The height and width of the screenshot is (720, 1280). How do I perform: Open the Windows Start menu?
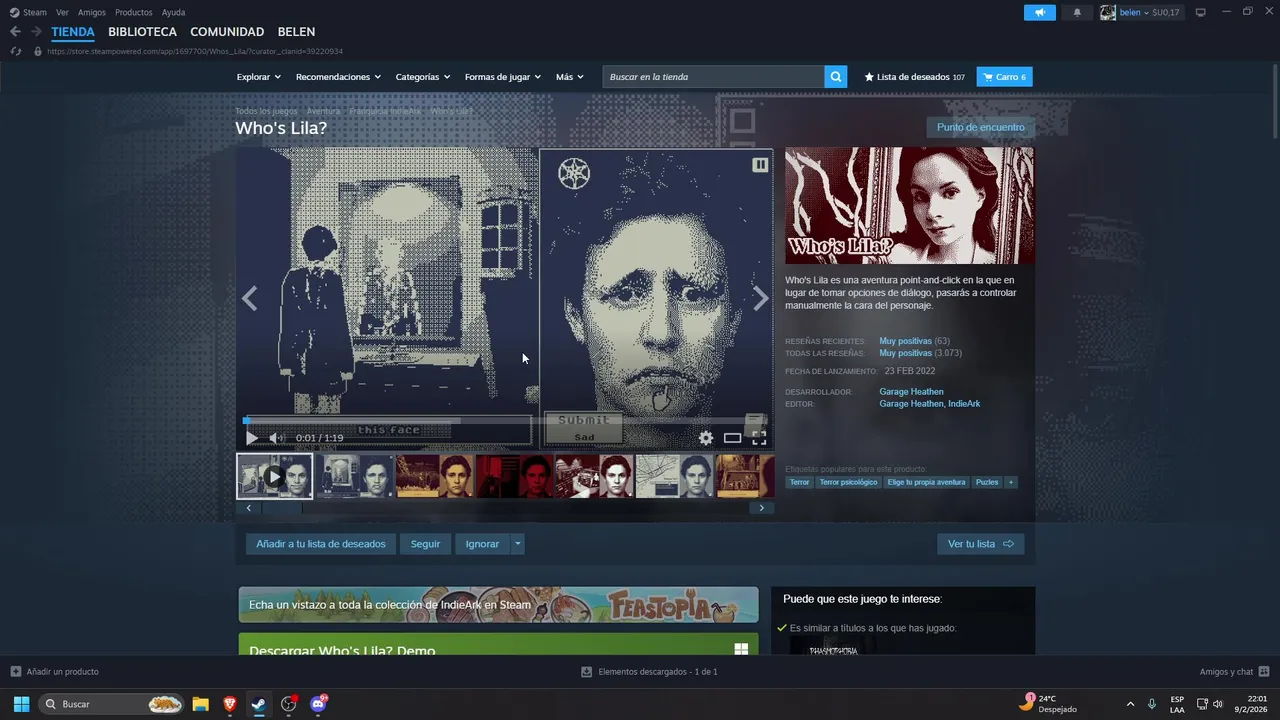[21, 704]
